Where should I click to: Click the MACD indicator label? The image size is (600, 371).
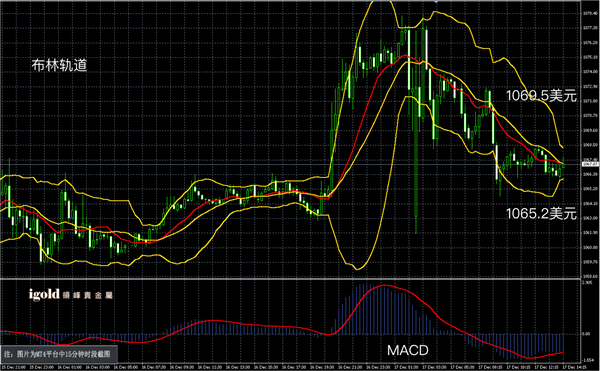click(x=408, y=350)
